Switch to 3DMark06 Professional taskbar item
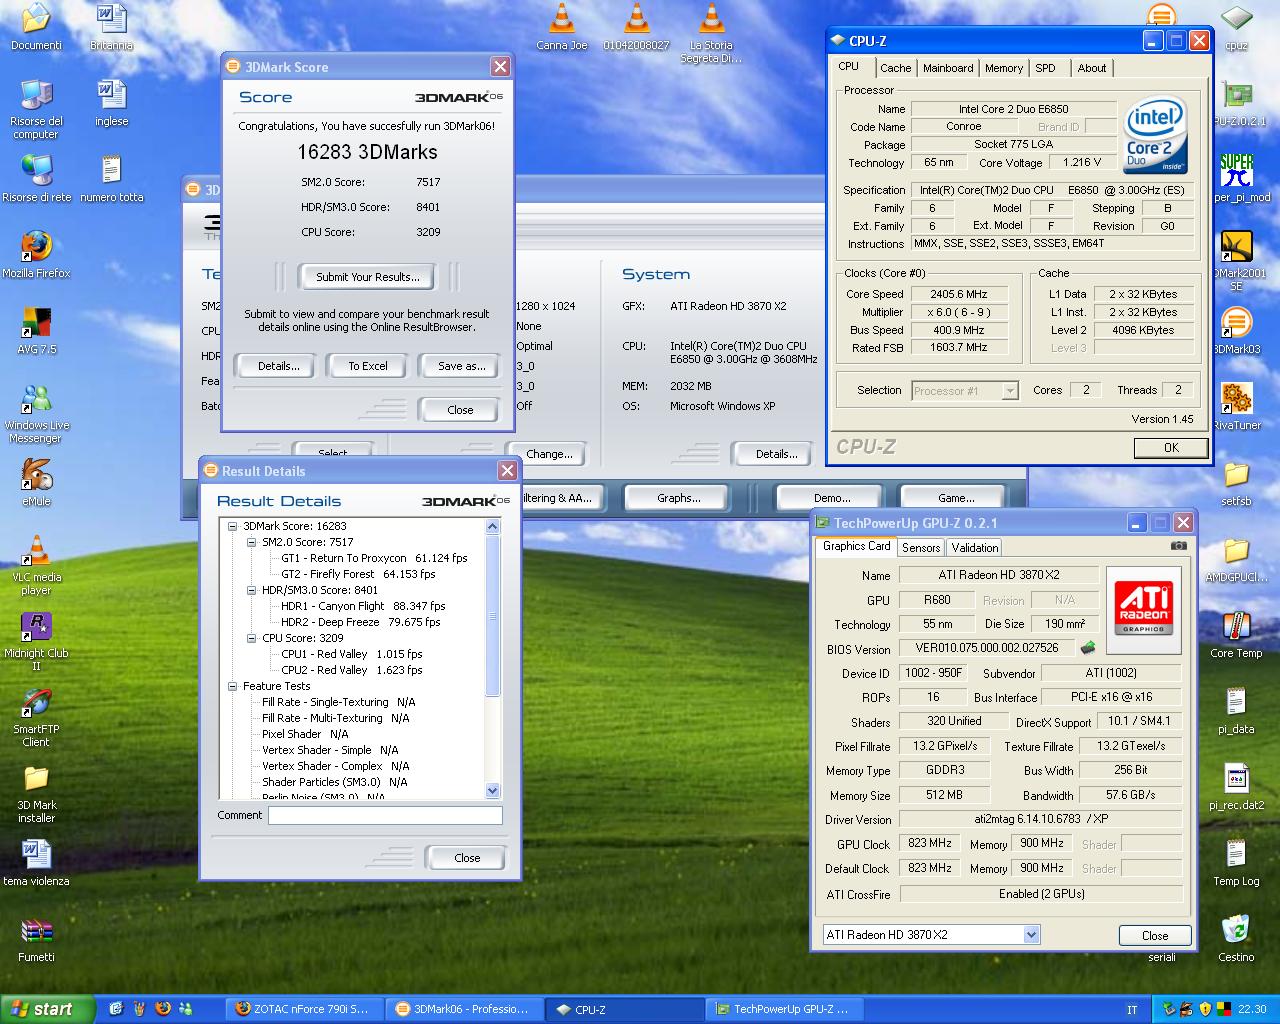The height and width of the screenshot is (1024, 1280). tap(463, 1009)
